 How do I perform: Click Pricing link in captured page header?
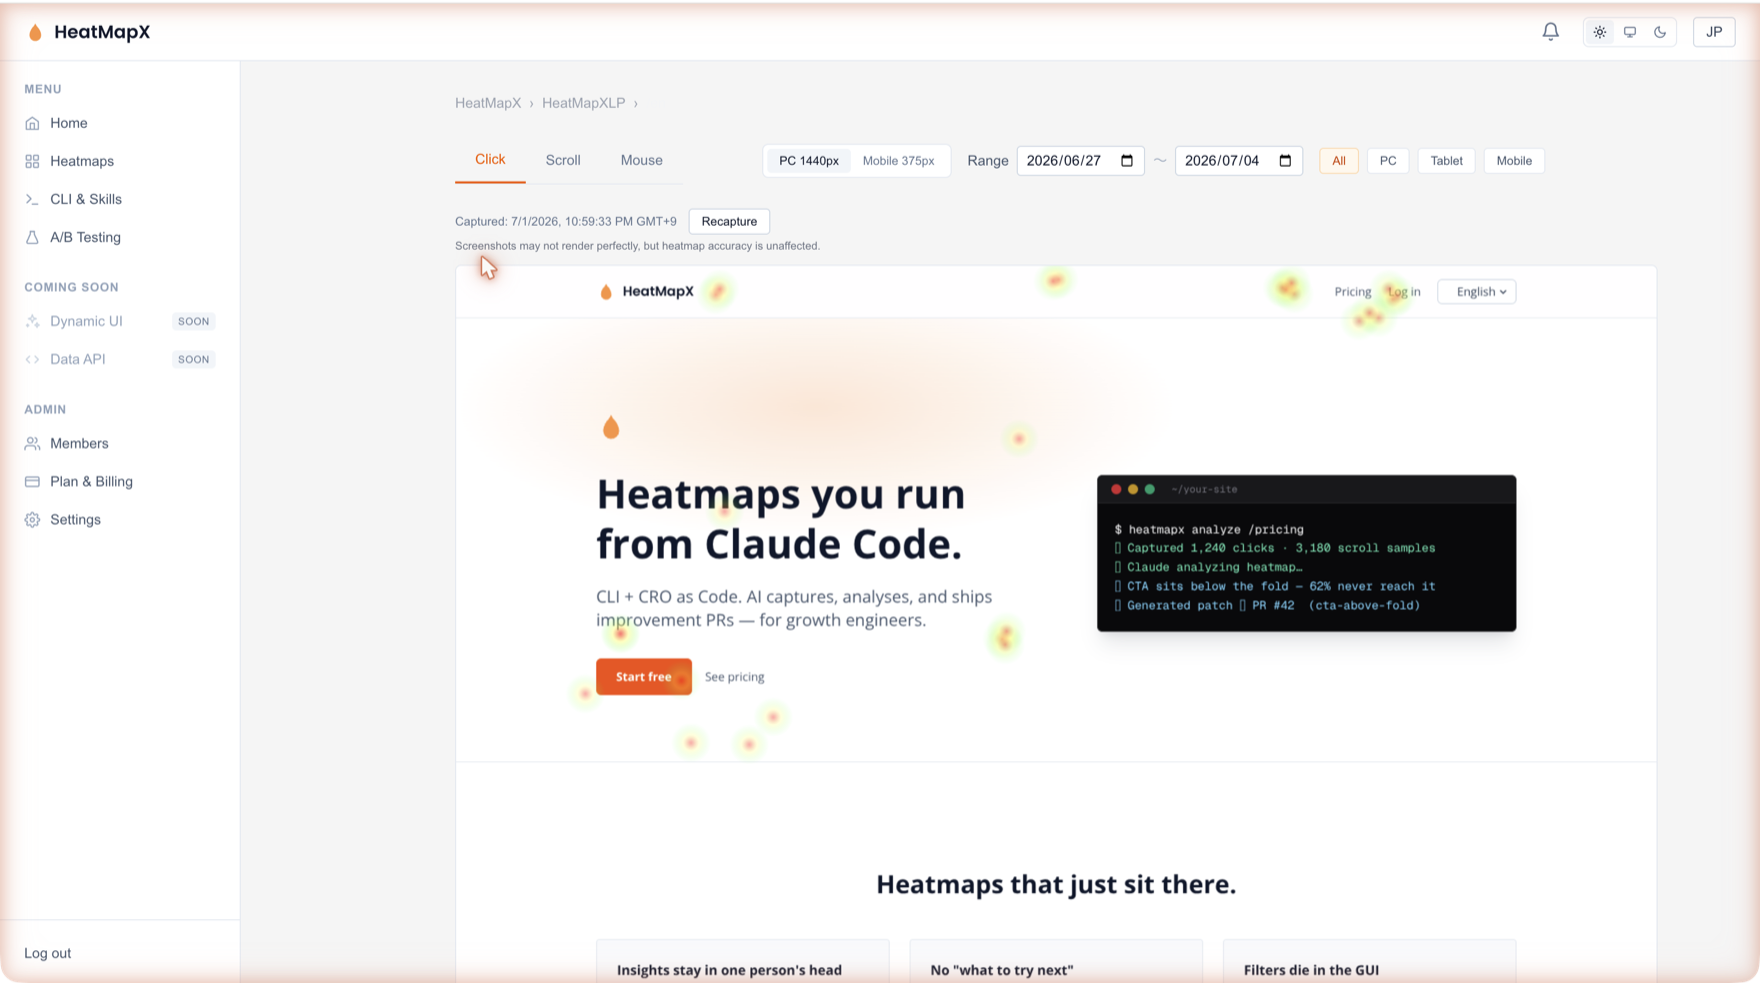(x=1352, y=292)
